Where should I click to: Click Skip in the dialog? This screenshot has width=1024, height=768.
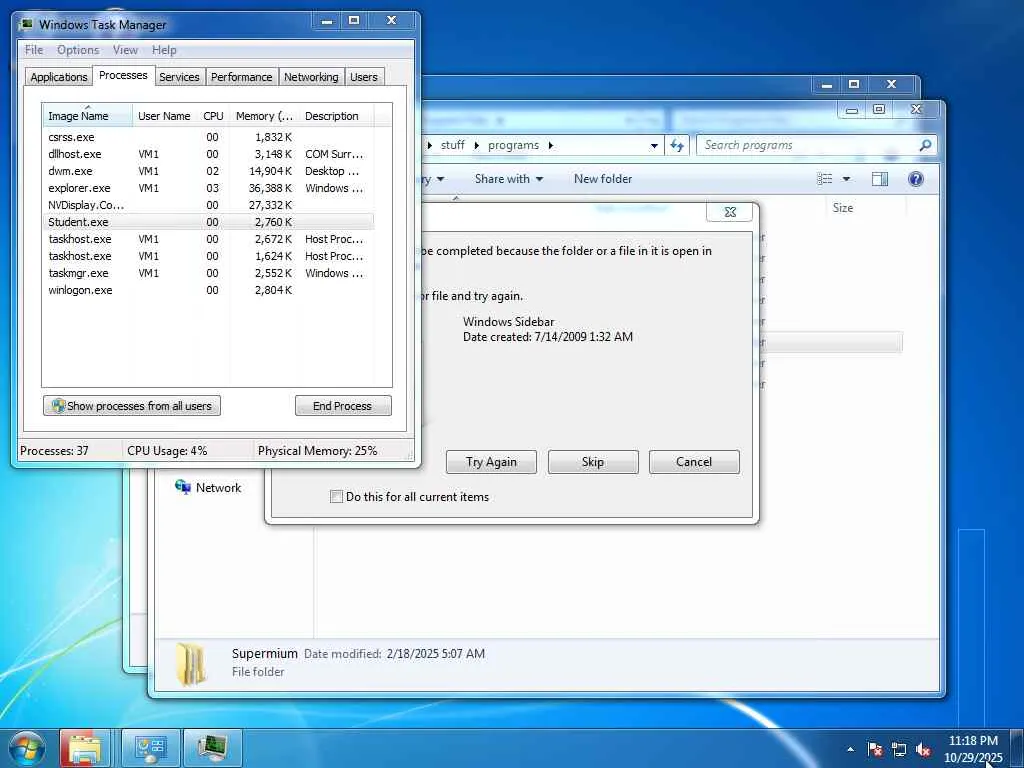[x=593, y=462]
